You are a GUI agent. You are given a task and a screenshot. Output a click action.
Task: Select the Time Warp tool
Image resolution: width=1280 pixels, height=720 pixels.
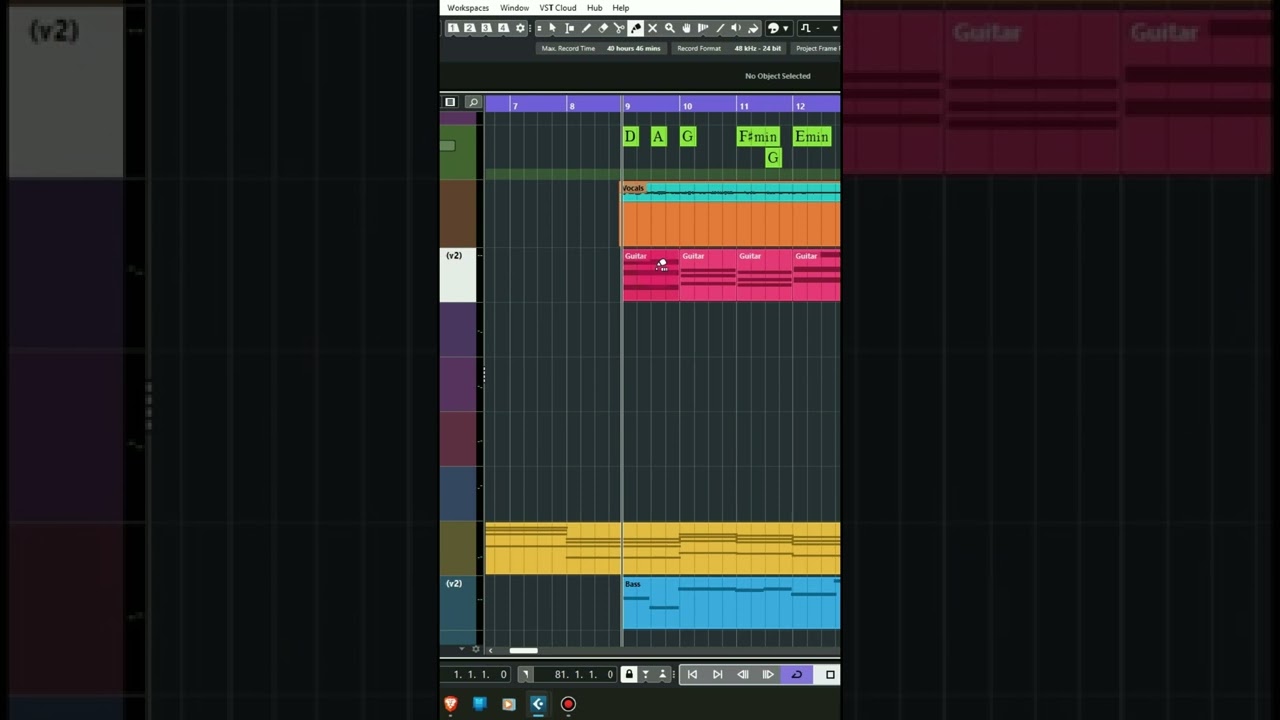click(702, 28)
